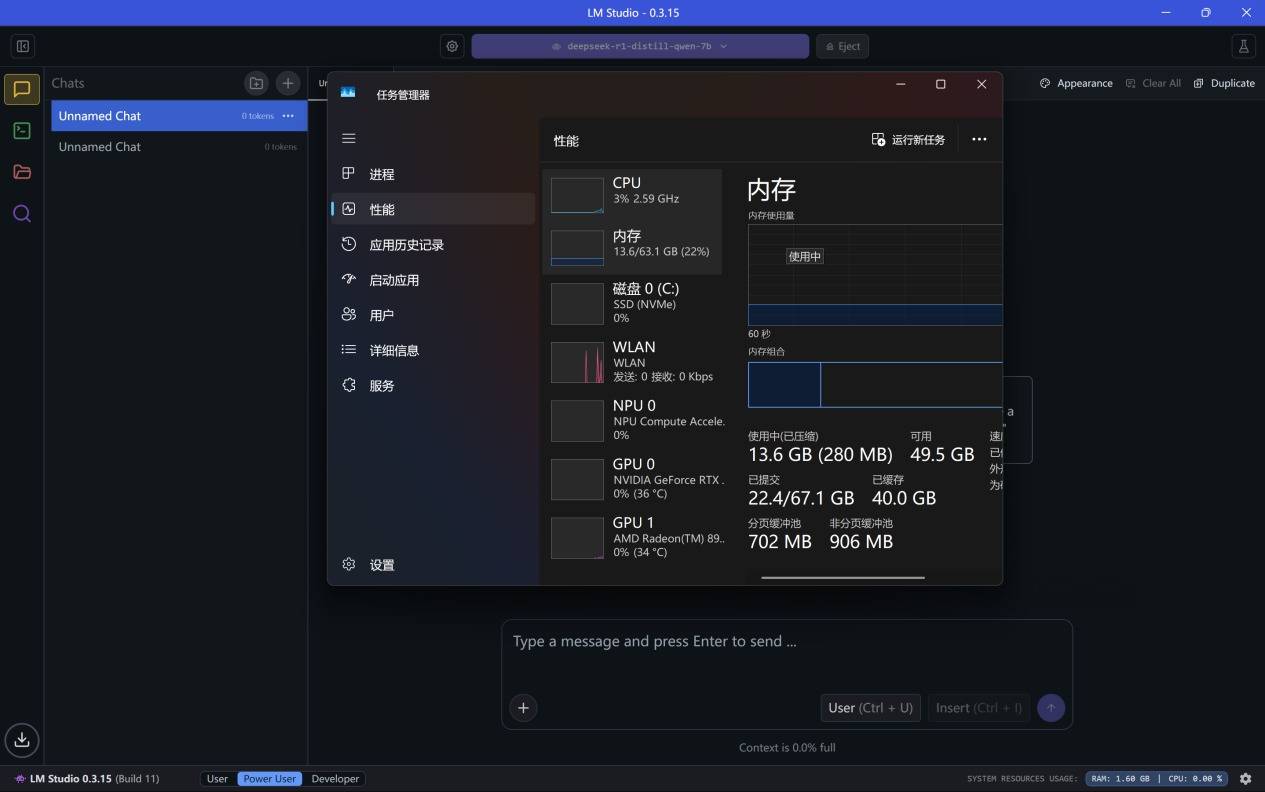
Task: Select 进程 in Task Manager navigation
Action: coord(381,174)
